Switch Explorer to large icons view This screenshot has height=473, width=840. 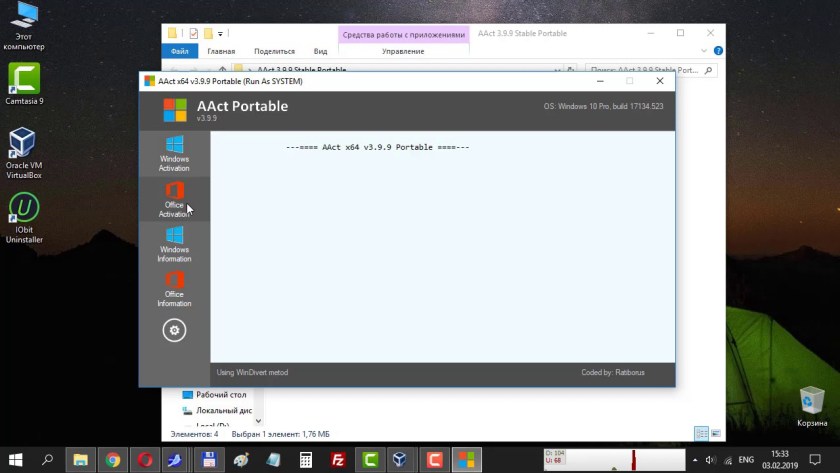pos(715,433)
